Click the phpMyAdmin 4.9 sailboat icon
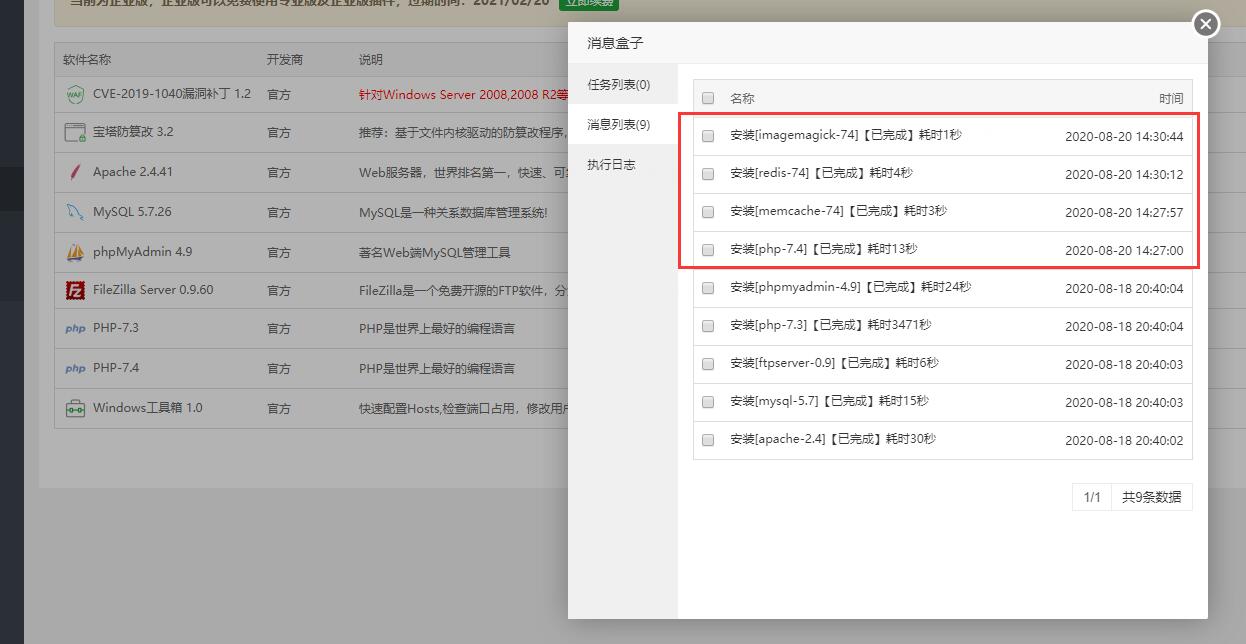This screenshot has height=644, width=1246. pyautogui.click(x=75, y=252)
